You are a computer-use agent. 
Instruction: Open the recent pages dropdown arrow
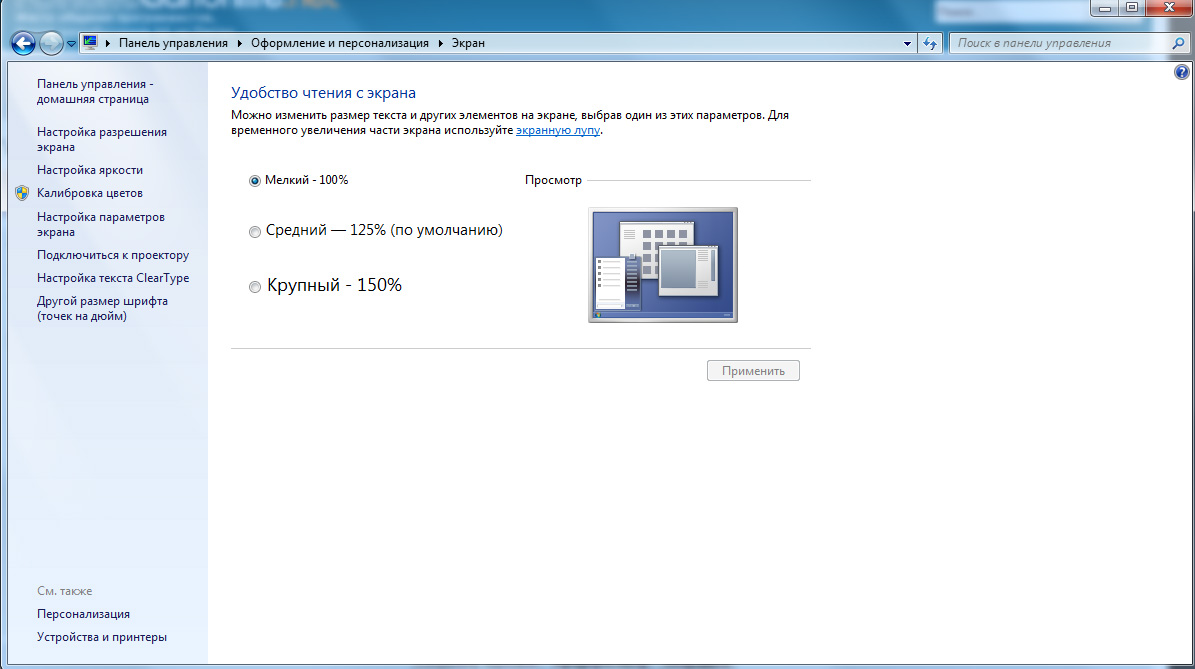click(71, 44)
